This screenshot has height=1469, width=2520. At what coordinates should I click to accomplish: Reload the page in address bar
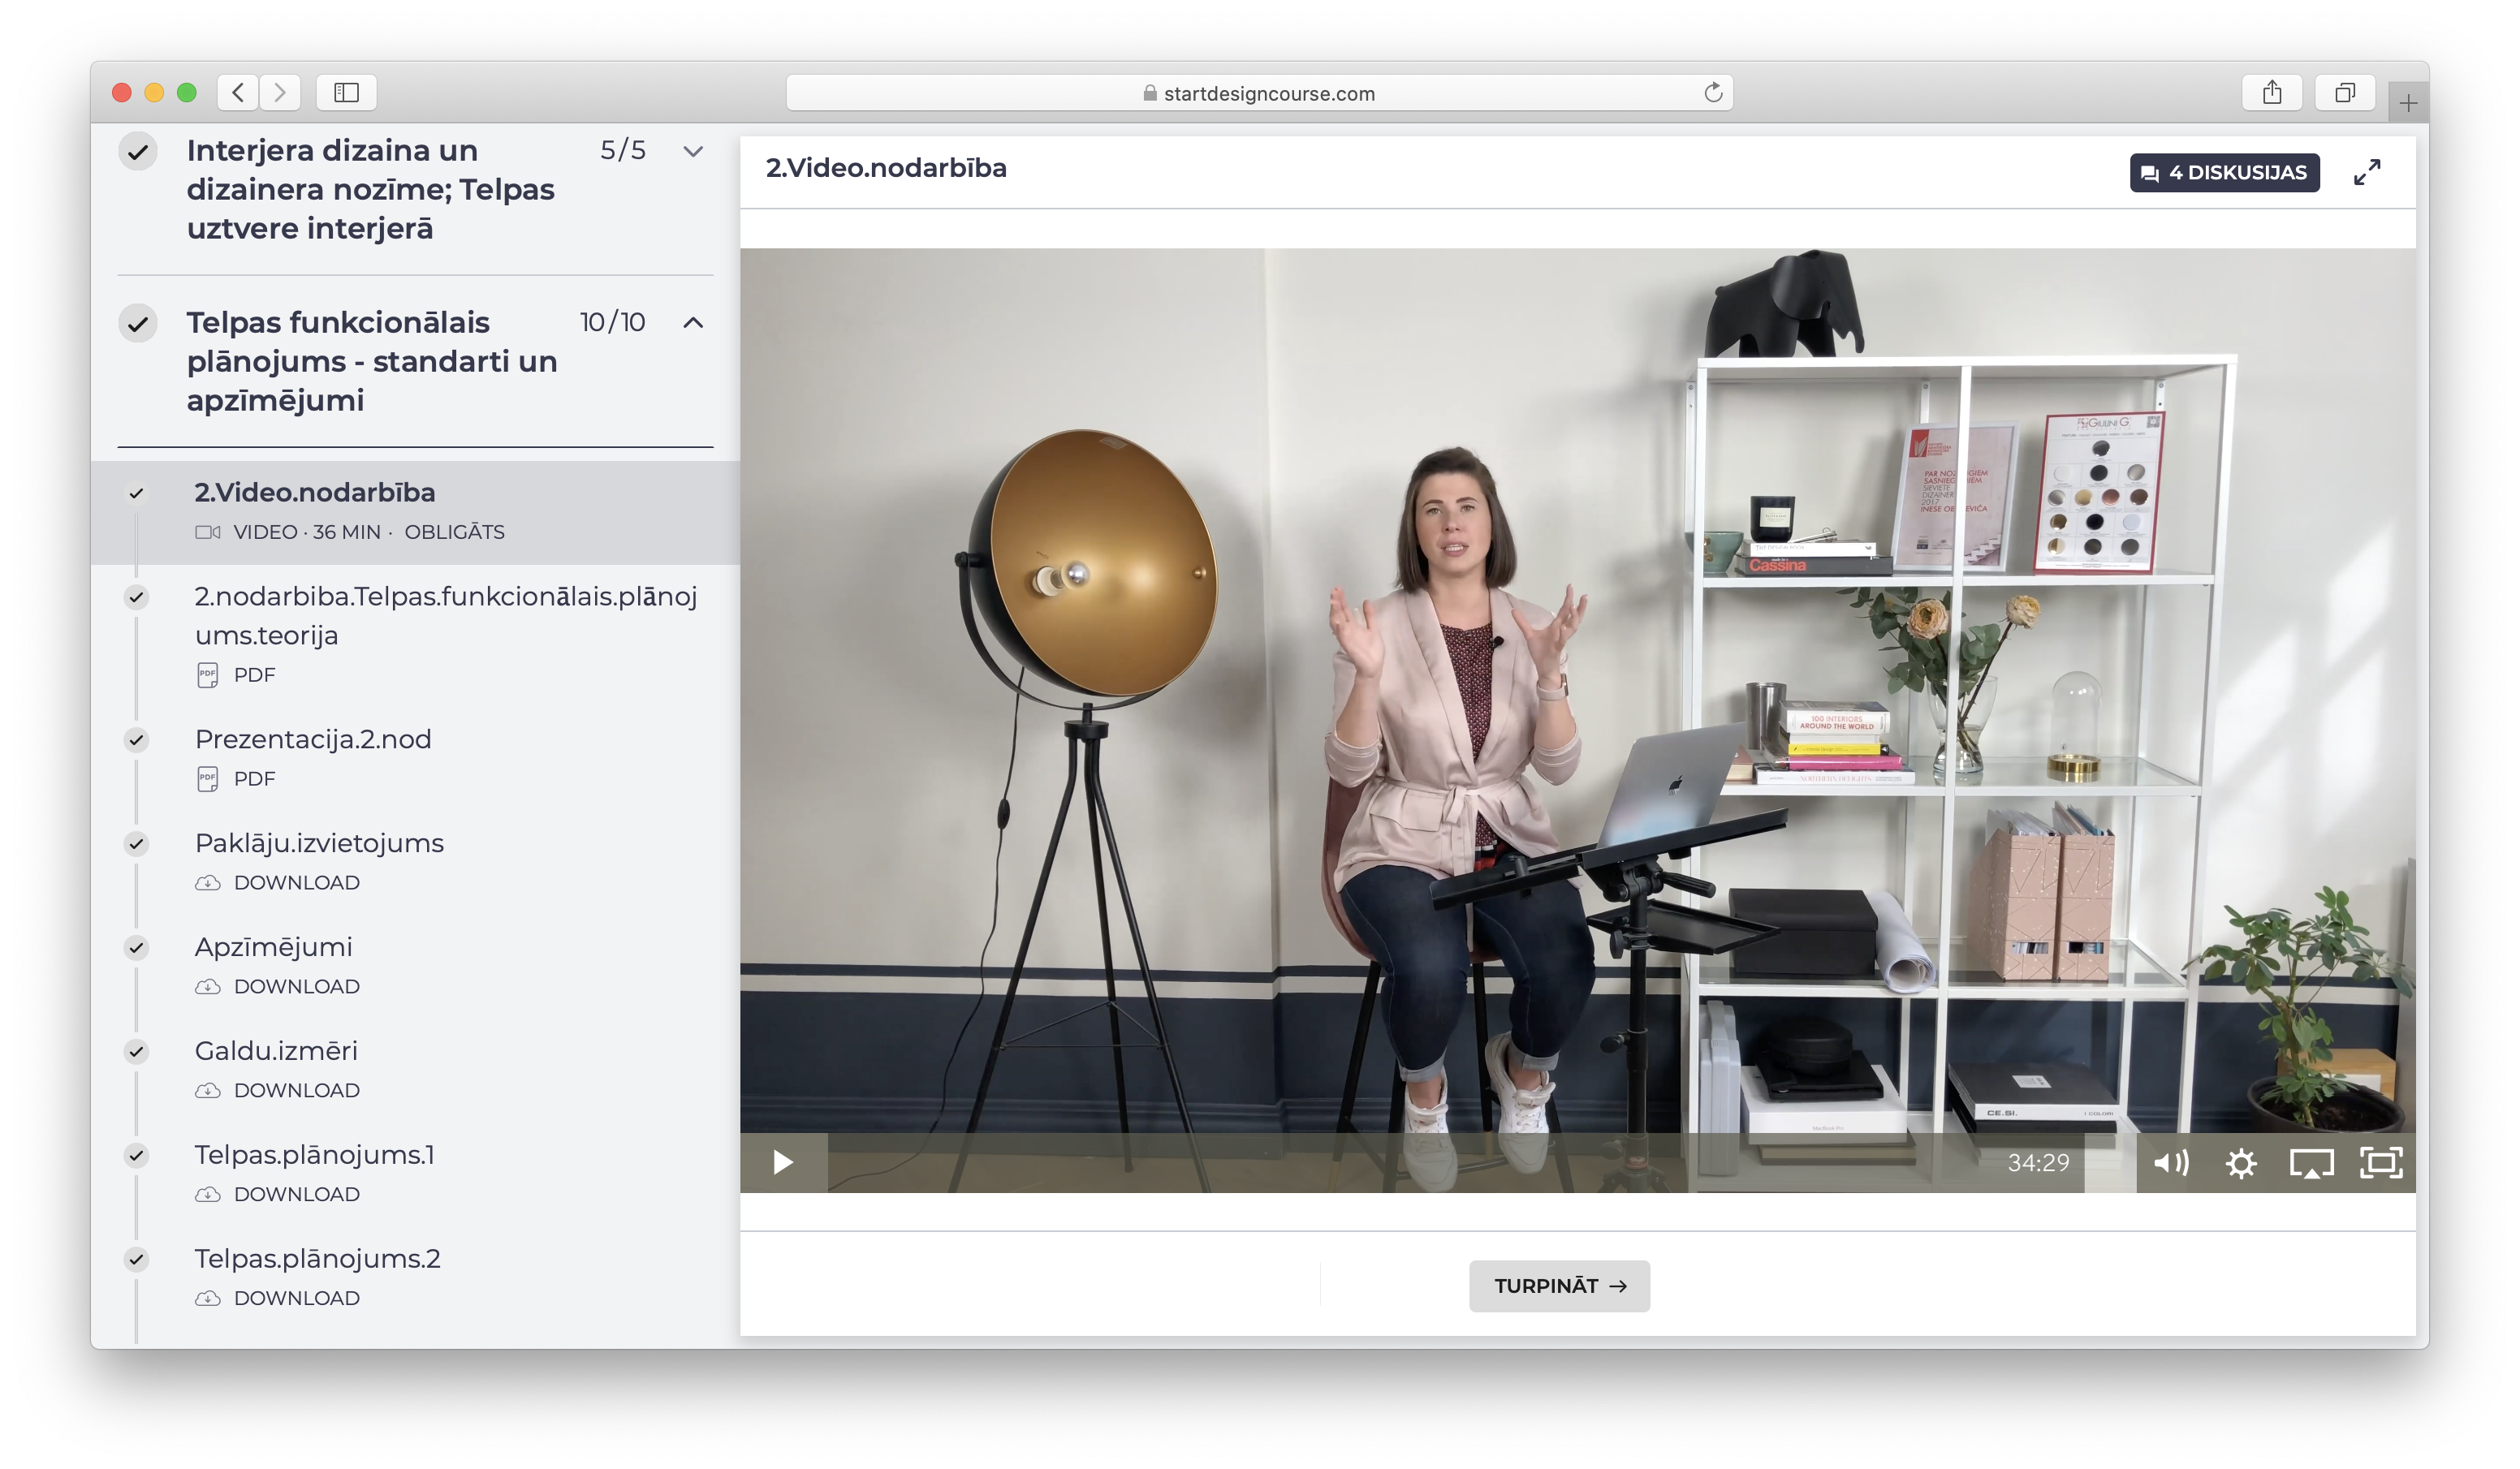[x=1713, y=93]
